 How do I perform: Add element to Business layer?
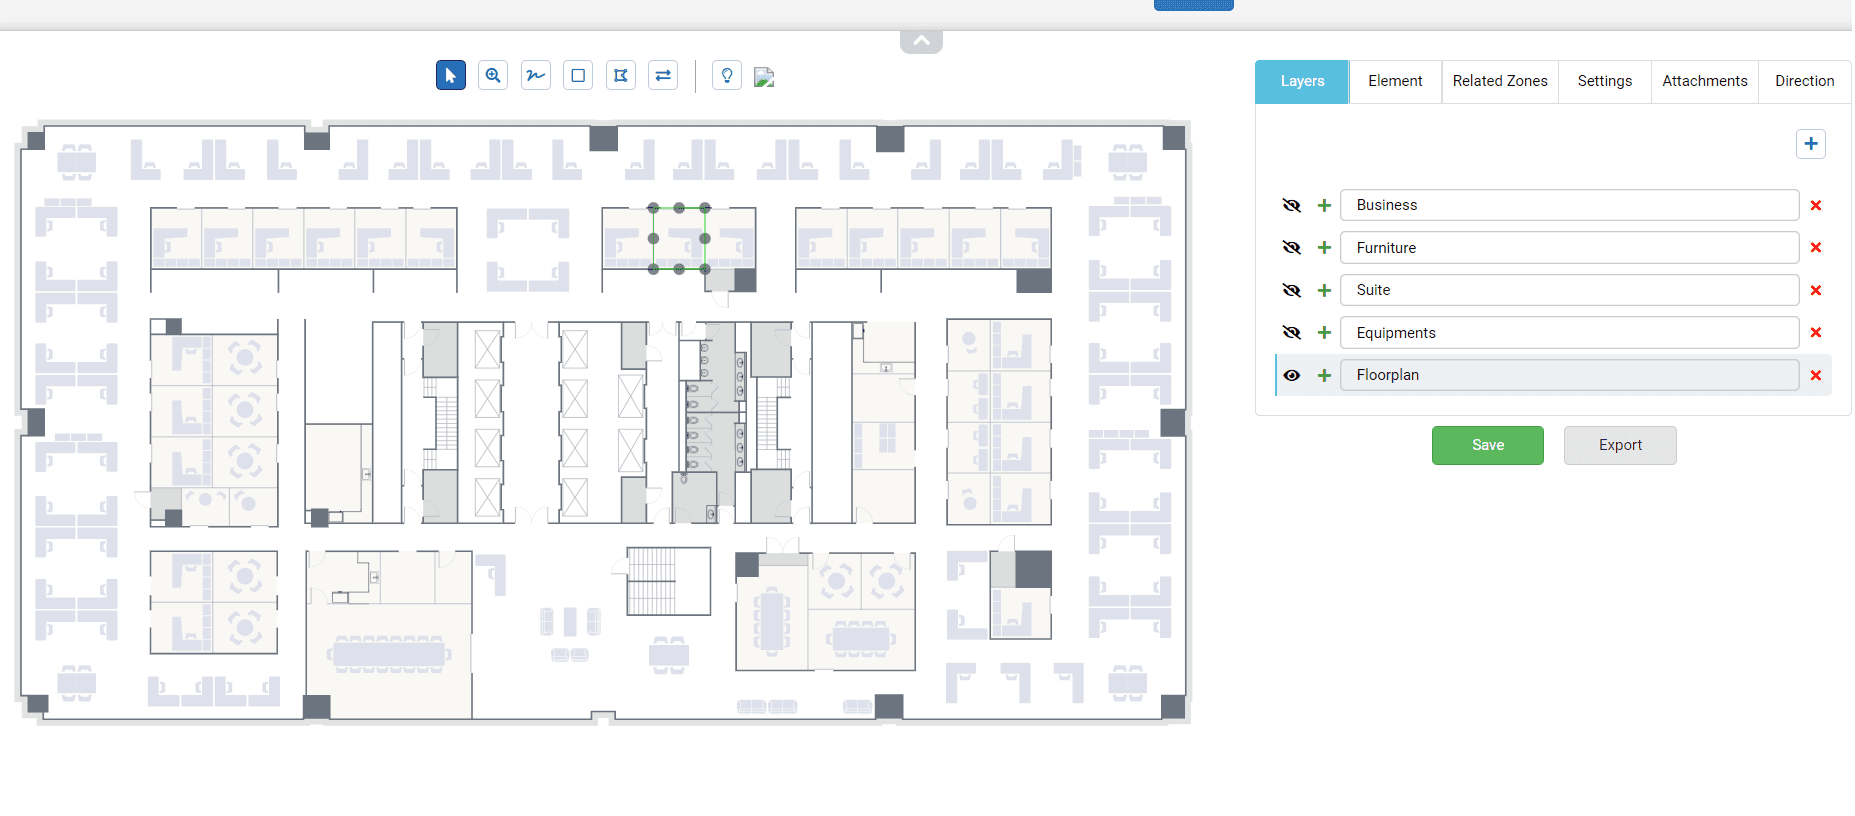(x=1324, y=205)
